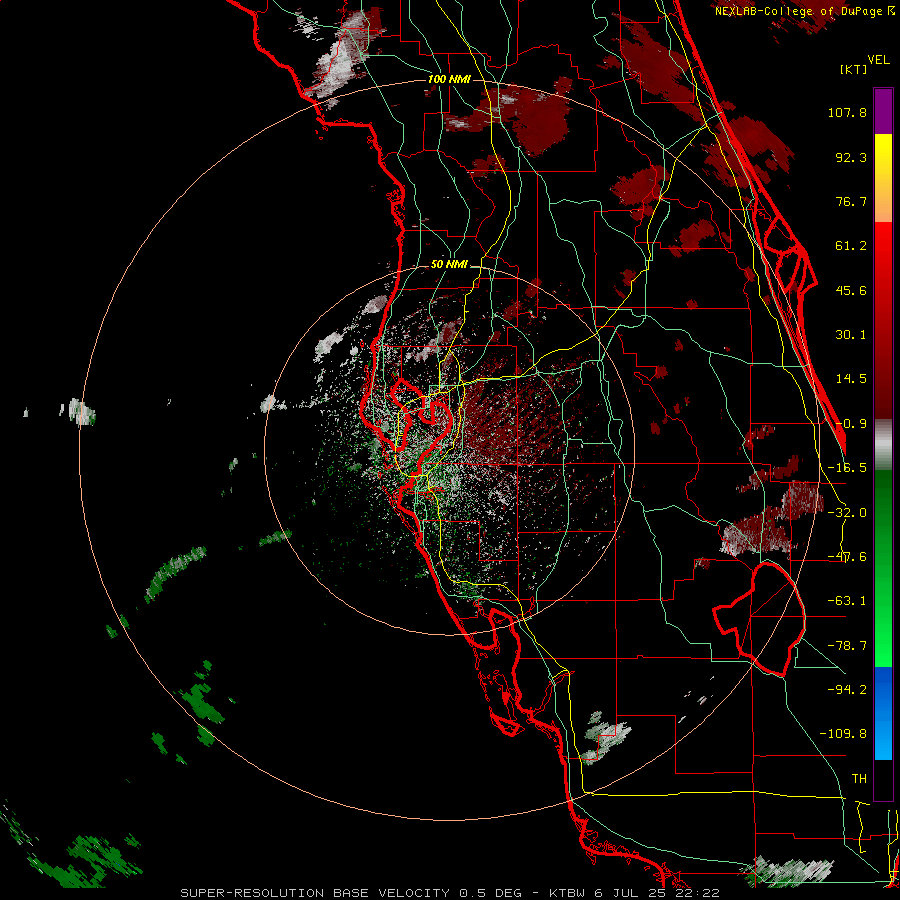Click the 100 NMI range ring label
Image resolution: width=900 pixels, height=900 pixels.
(449, 79)
